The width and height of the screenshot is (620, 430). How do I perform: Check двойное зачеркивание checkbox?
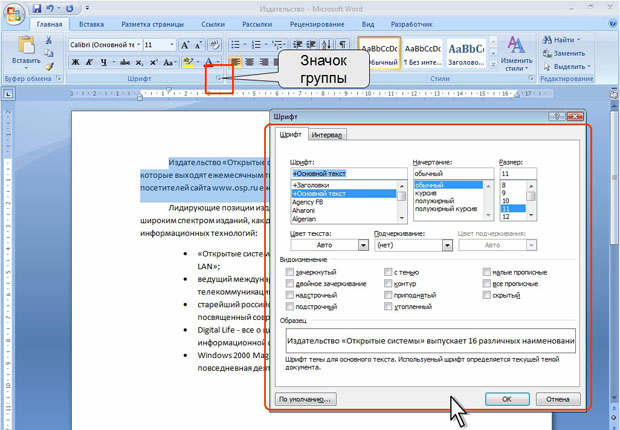[290, 283]
